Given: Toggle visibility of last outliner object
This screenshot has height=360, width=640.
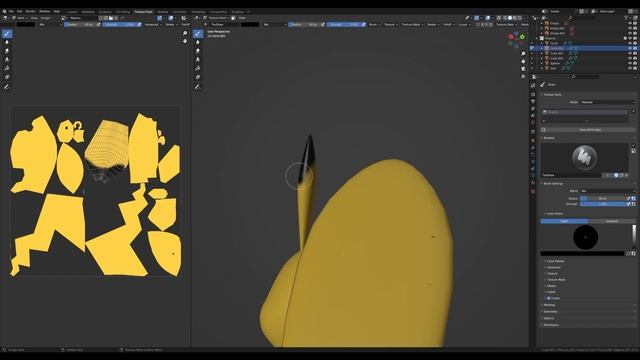Looking at the screenshot, I should point(630,68).
